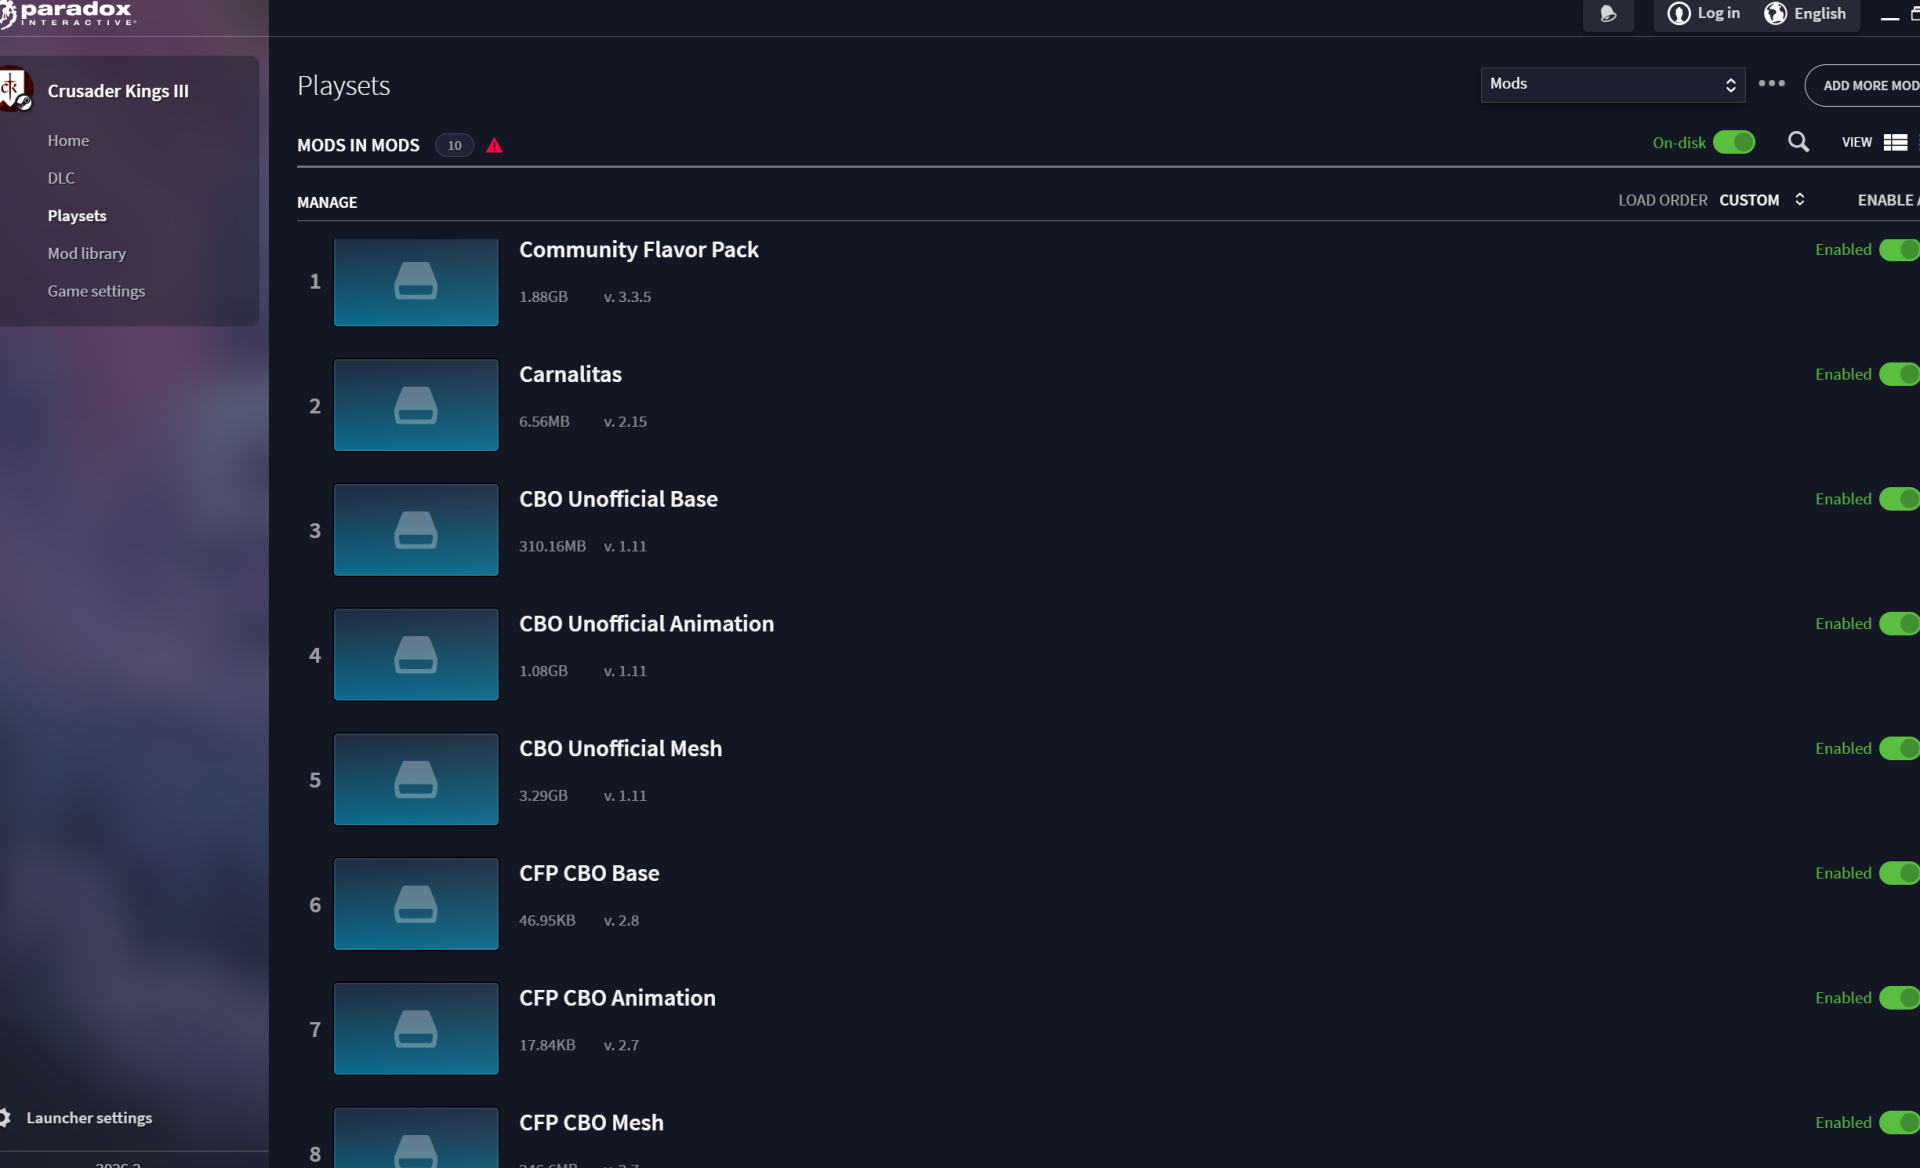Open the mod search magnifier
The width and height of the screenshot is (1920, 1168).
tap(1798, 142)
